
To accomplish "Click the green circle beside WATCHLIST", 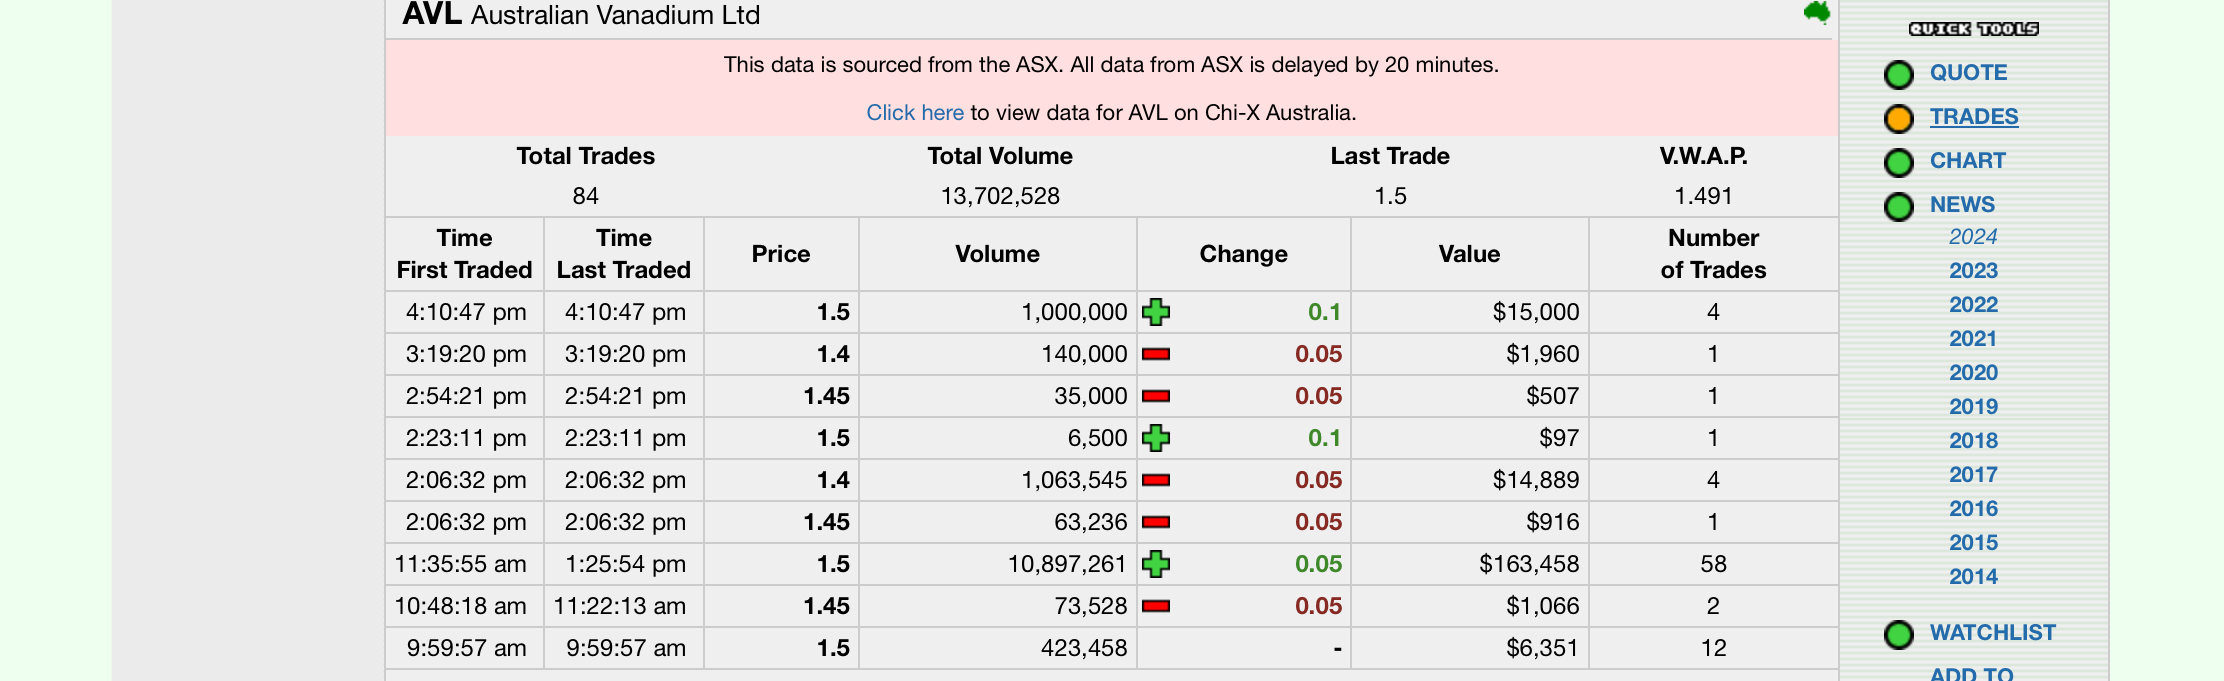I will tap(1898, 634).
